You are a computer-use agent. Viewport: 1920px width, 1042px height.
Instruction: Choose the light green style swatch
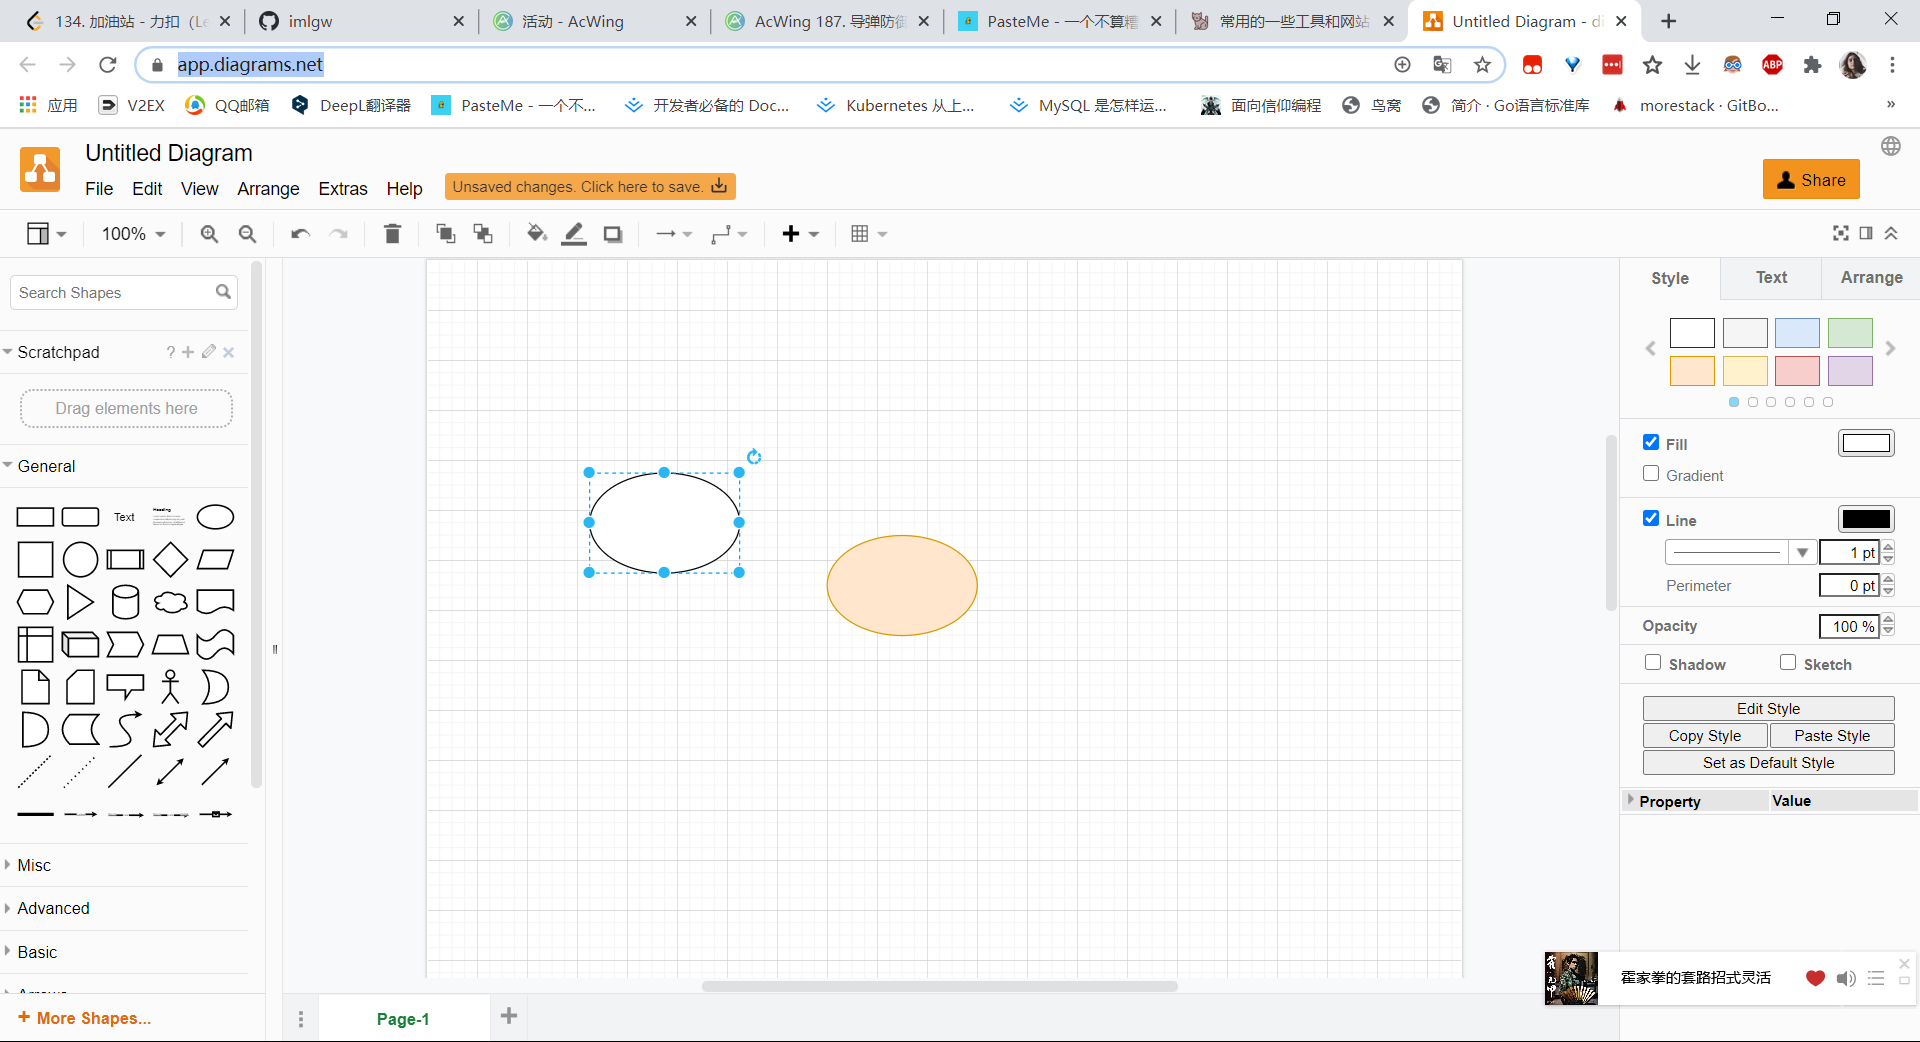click(x=1850, y=333)
